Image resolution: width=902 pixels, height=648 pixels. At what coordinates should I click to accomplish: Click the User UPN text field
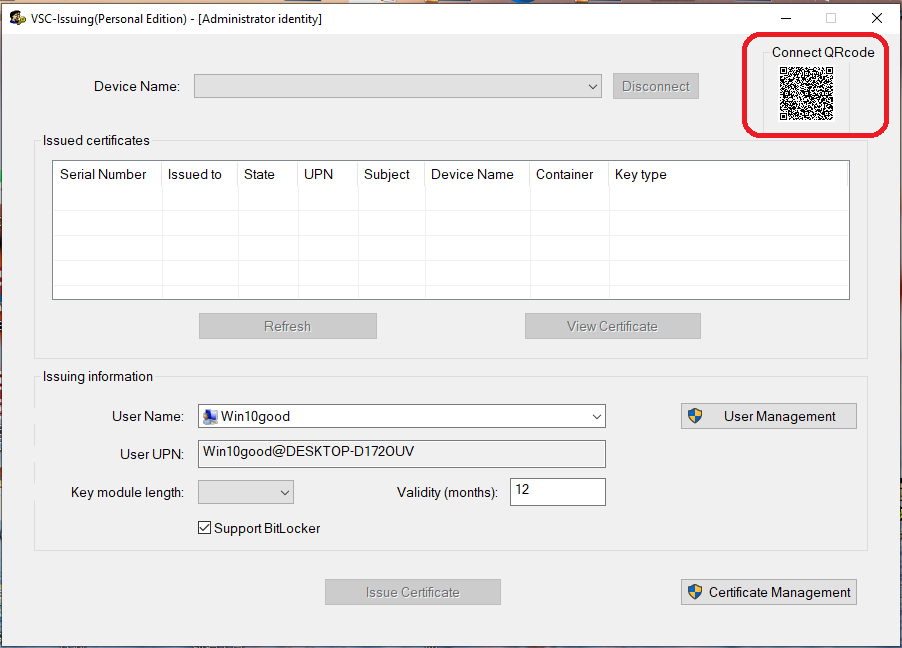point(401,453)
